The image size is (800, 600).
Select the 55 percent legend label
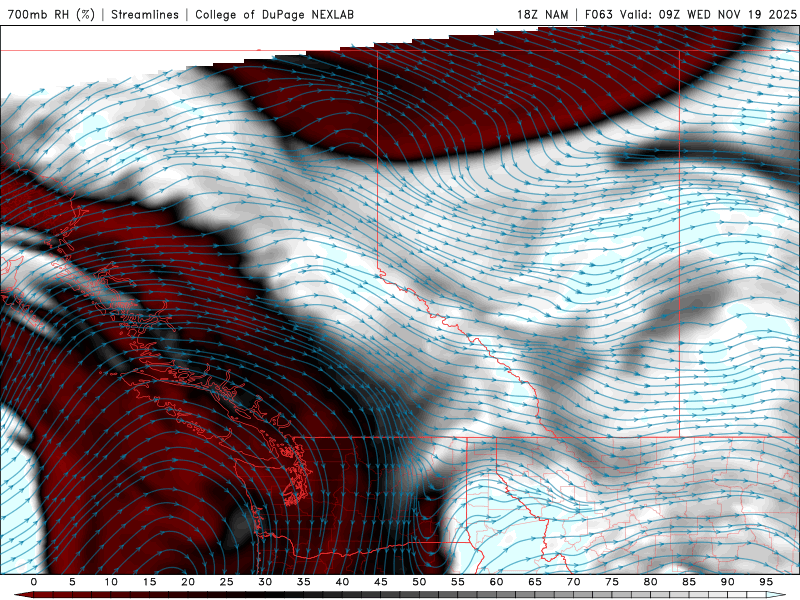(x=458, y=582)
